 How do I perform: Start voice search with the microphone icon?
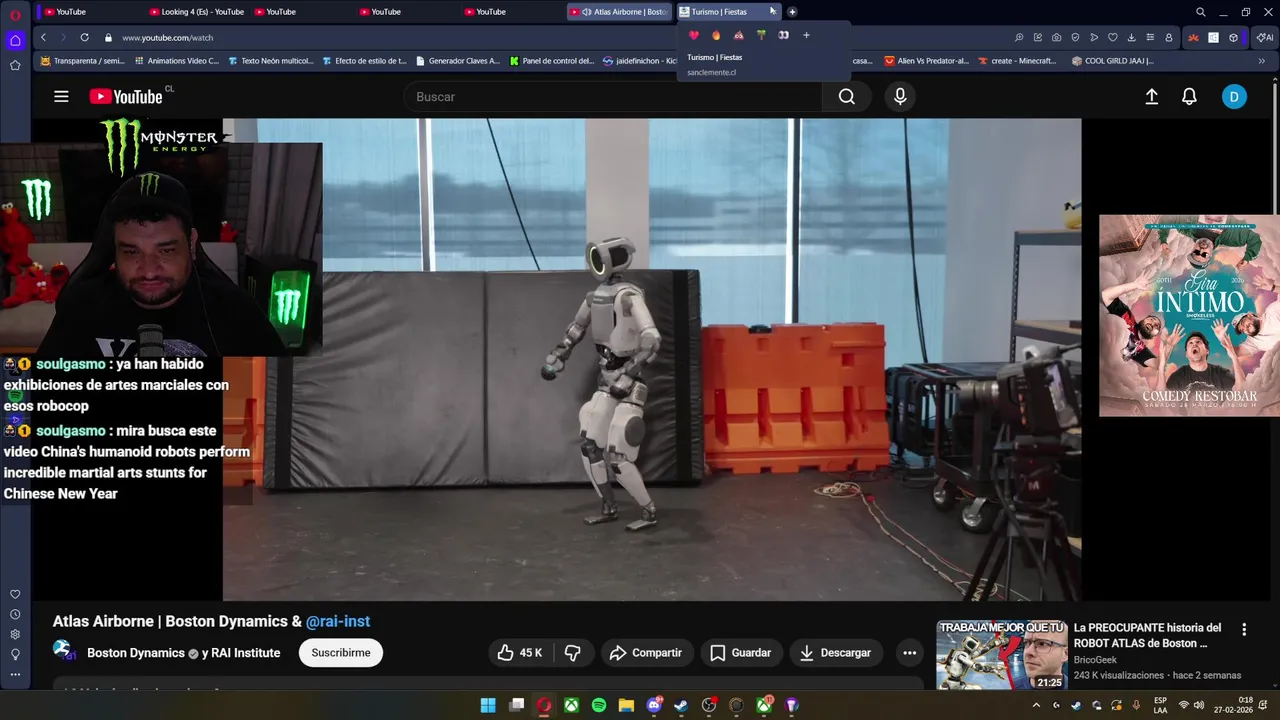(900, 97)
